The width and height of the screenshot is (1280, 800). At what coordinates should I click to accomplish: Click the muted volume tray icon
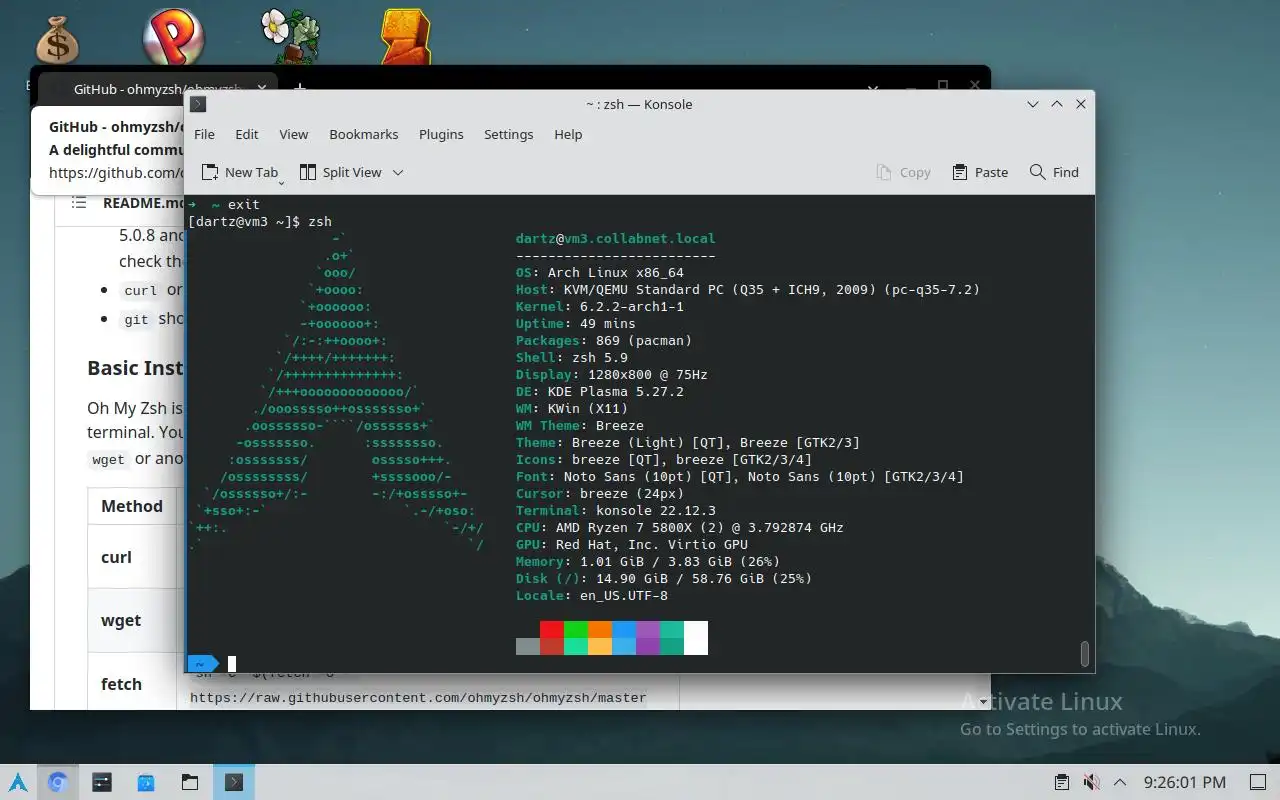point(1091,782)
